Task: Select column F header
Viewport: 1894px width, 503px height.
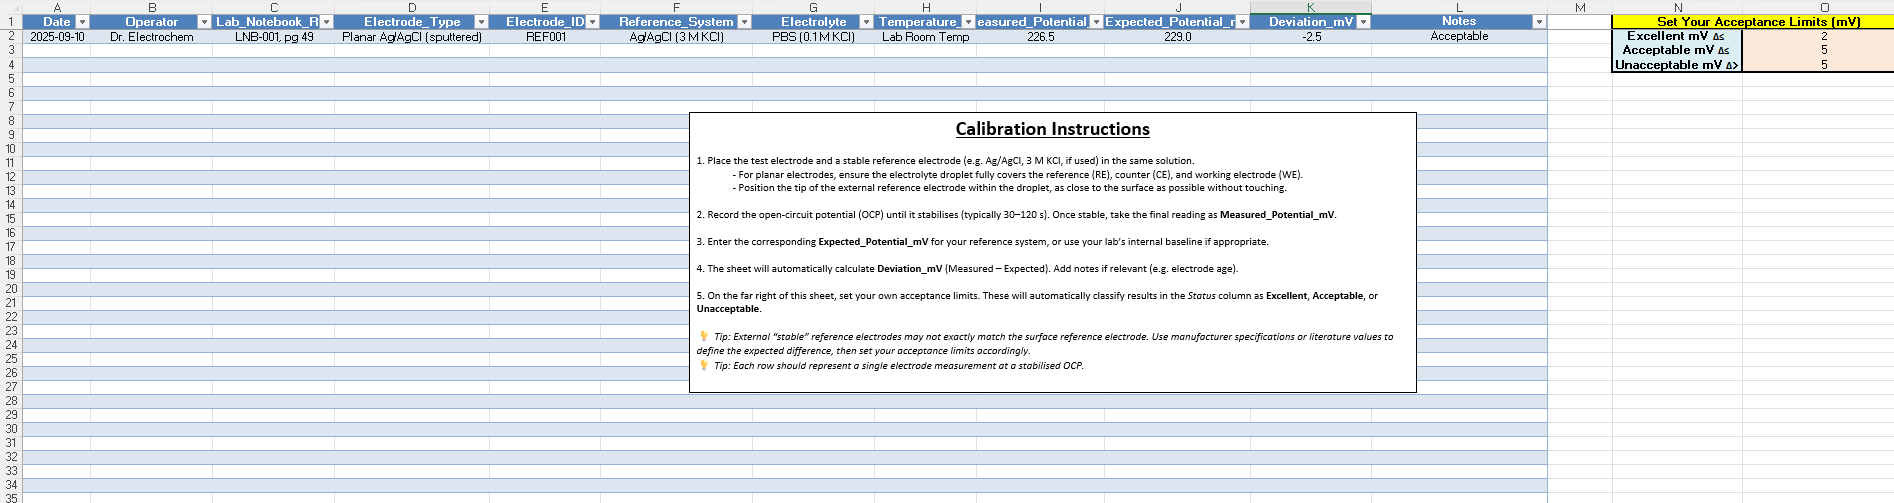Action: [676, 7]
